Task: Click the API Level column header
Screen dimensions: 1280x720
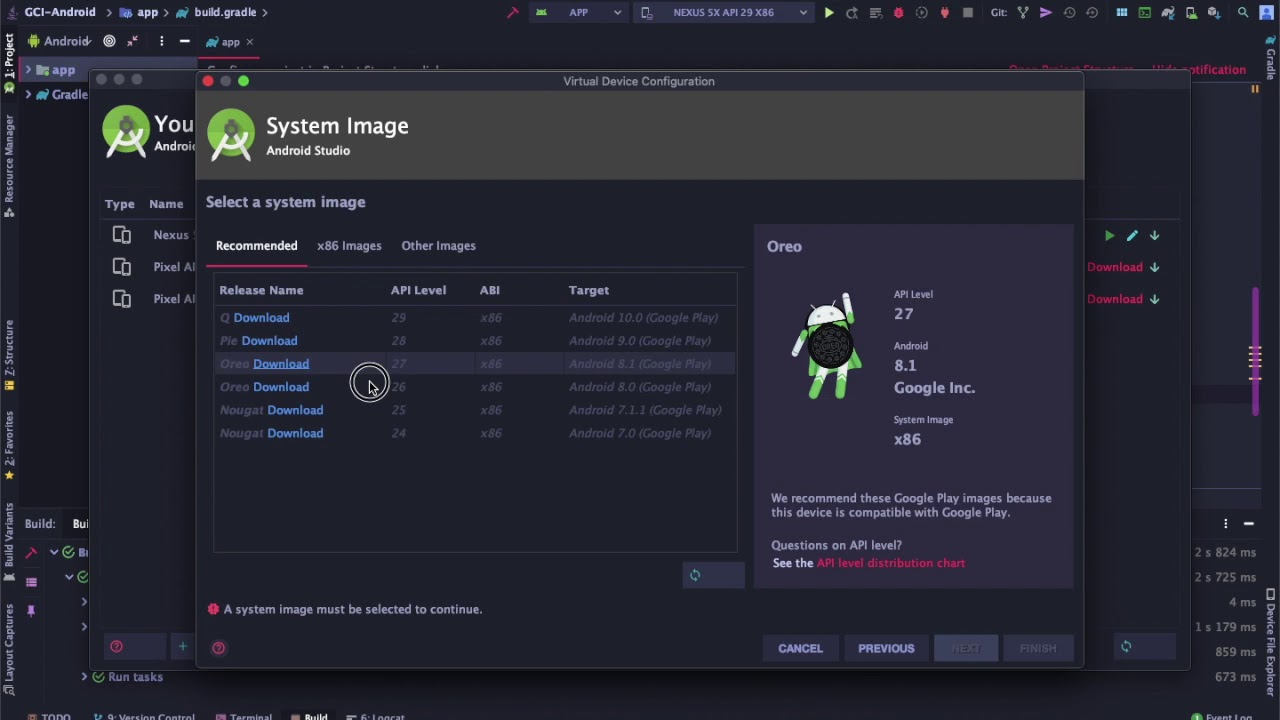Action: (x=418, y=290)
